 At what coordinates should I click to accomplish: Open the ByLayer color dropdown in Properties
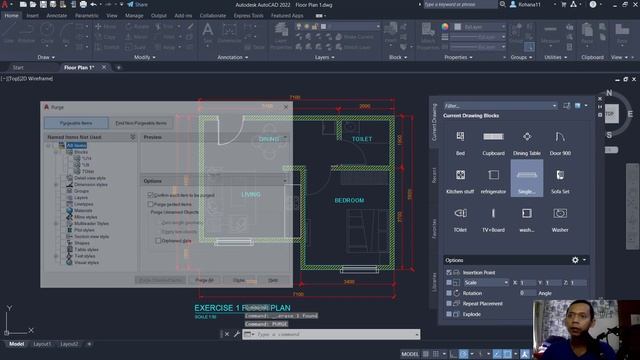click(x=480, y=27)
